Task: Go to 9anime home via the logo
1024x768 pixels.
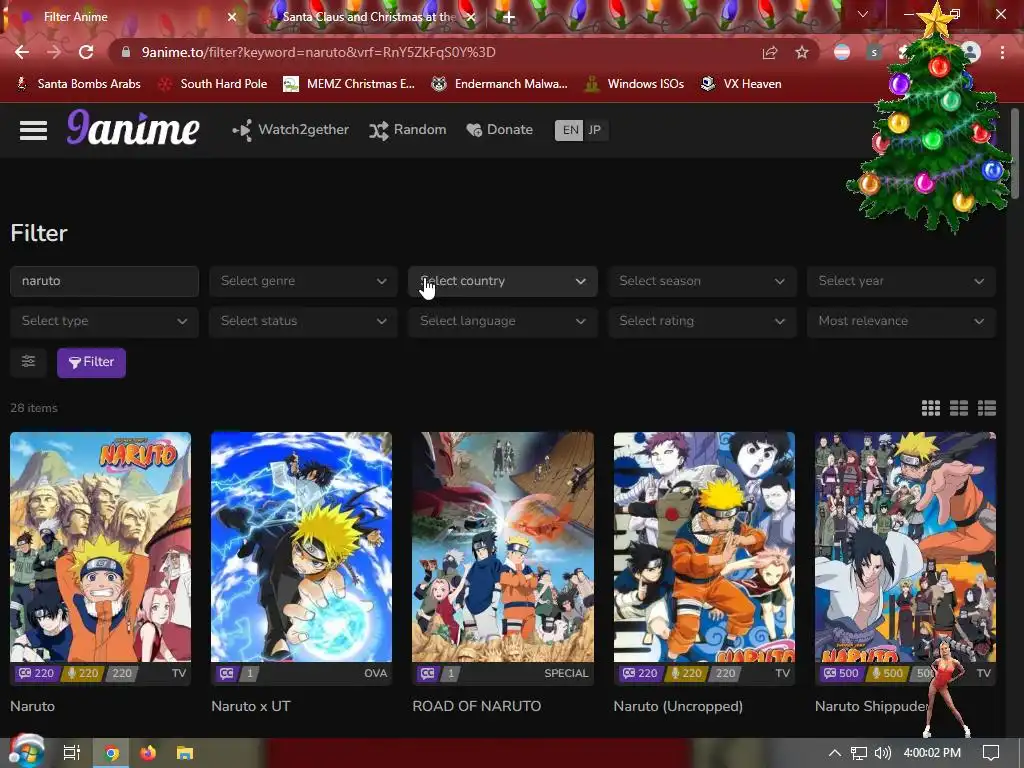Action: click(133, 128)
